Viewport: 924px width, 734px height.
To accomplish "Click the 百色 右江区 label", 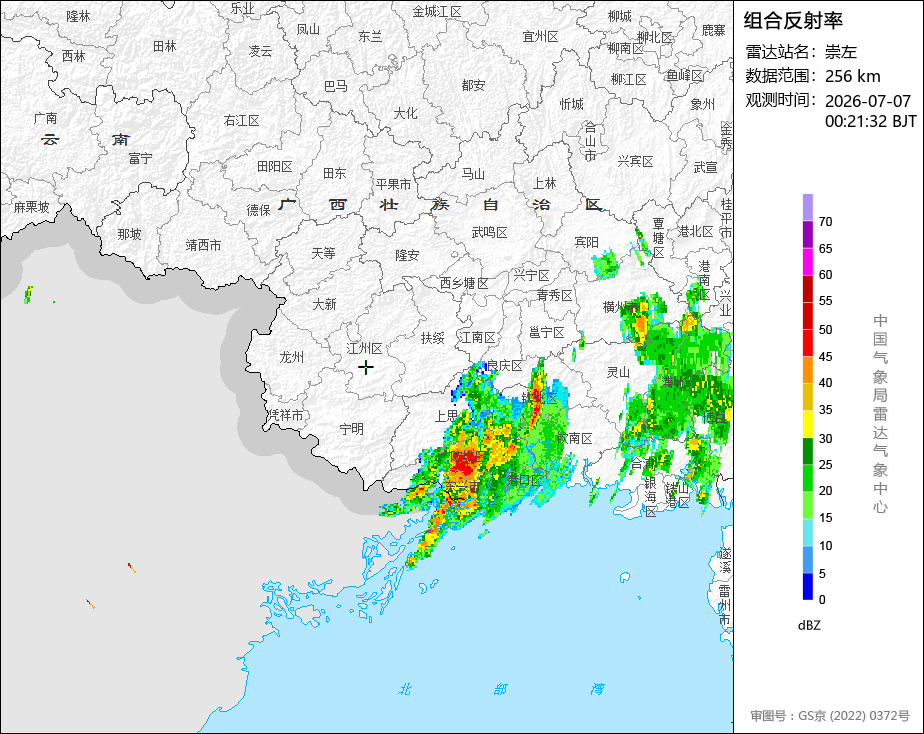I will 242,121.
